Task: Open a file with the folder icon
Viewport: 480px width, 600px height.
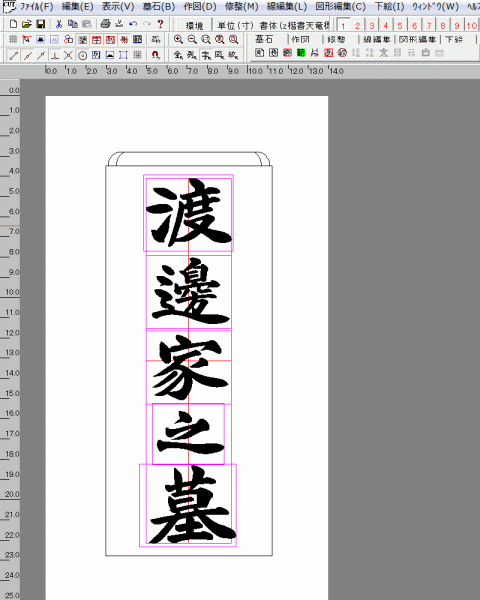Action: 26,24
